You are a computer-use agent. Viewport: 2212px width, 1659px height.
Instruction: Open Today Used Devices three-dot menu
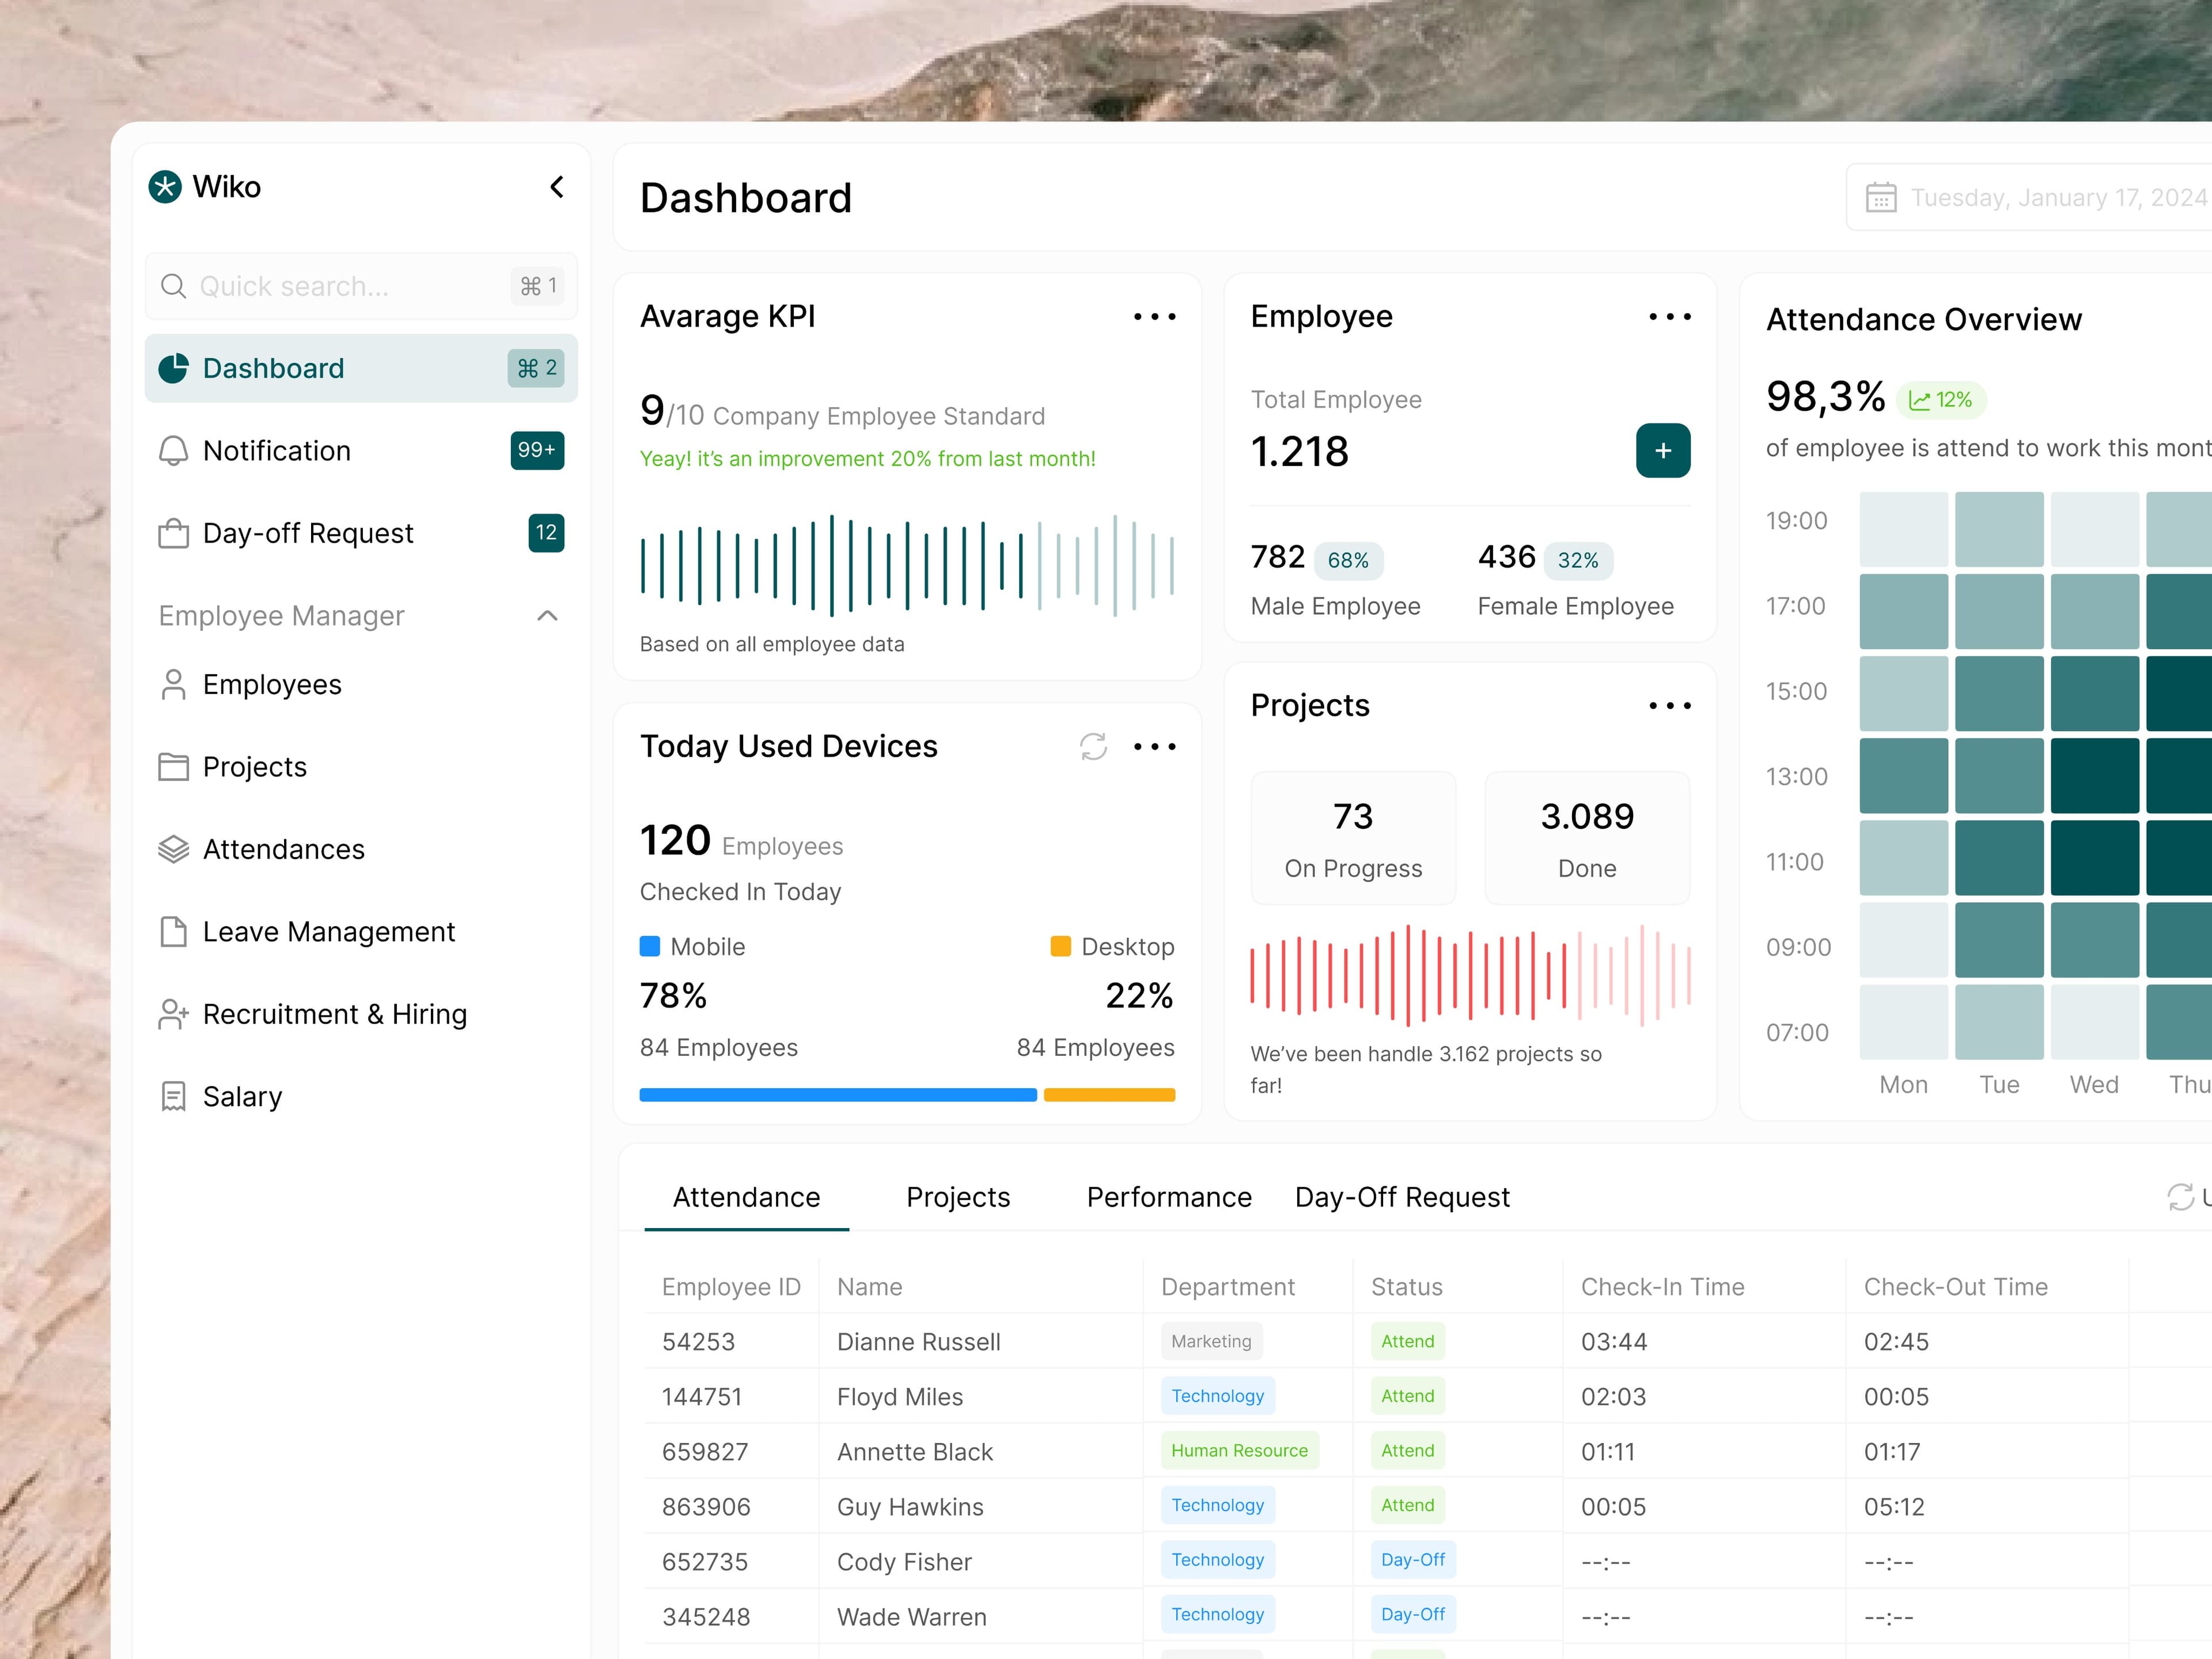[x=1154, y=747]
